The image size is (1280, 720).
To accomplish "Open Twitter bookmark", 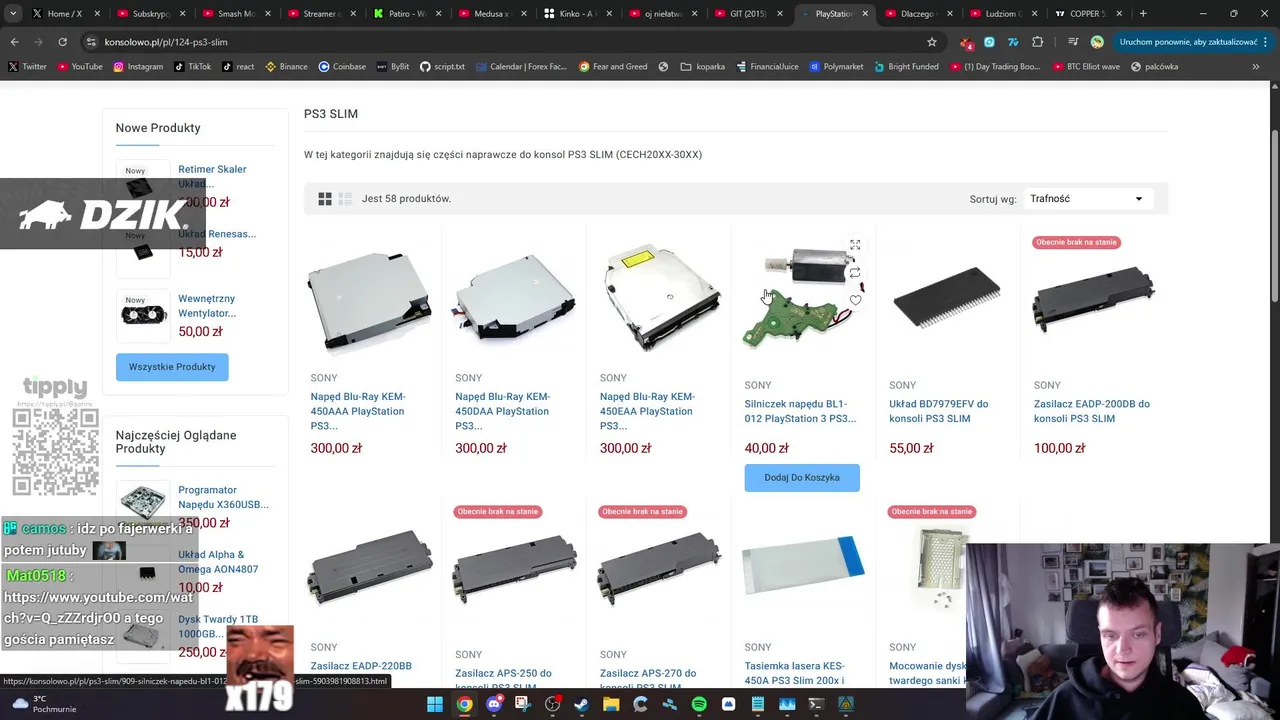I will pyautogui.click(x=28, y=67).
